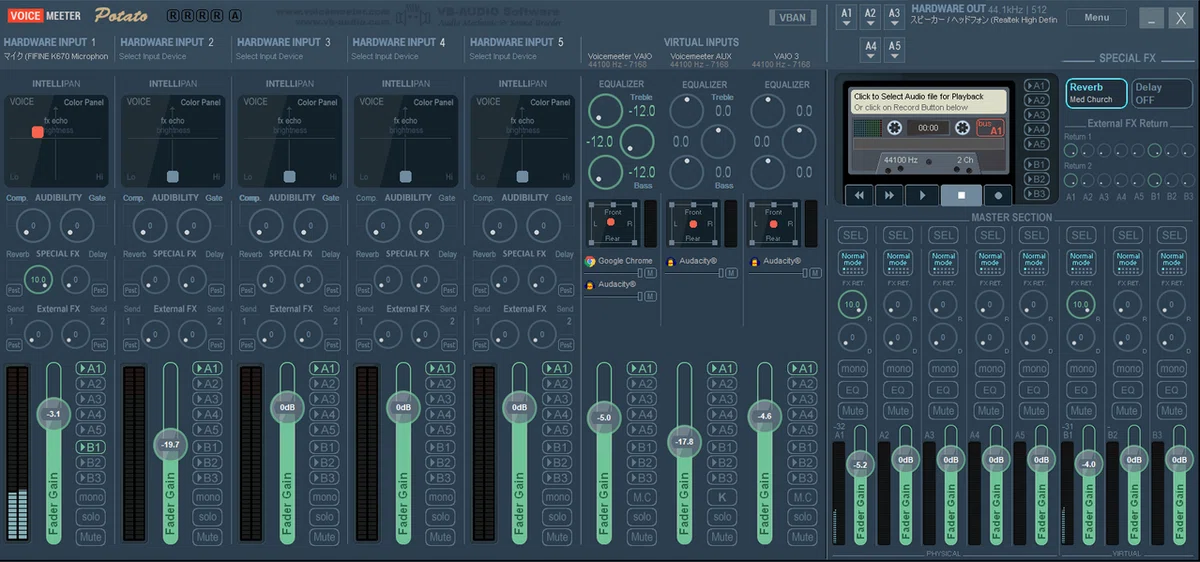This screenshot has width=1200, height=562.
Task: Click the Voicemeeter VAIO Bass EQ knob
Action: pos(604,172)
